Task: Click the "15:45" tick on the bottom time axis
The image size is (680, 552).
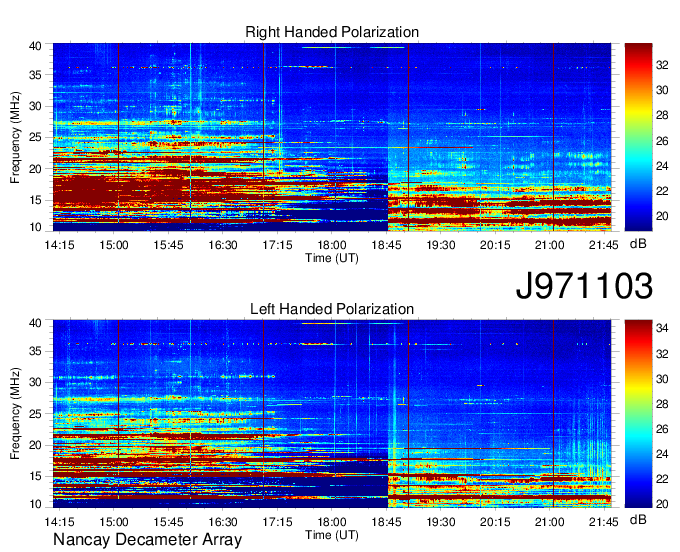Action: 168,522
